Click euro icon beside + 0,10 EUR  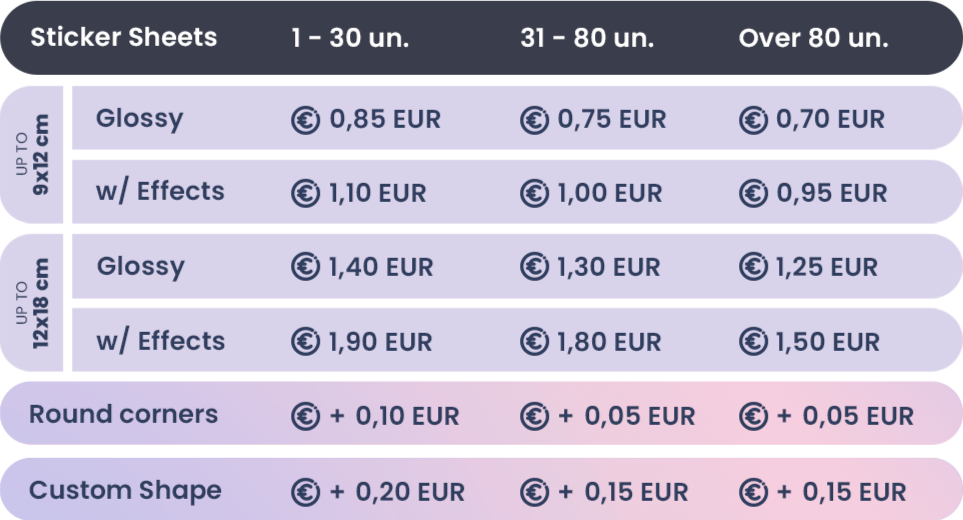pos(305,416)
